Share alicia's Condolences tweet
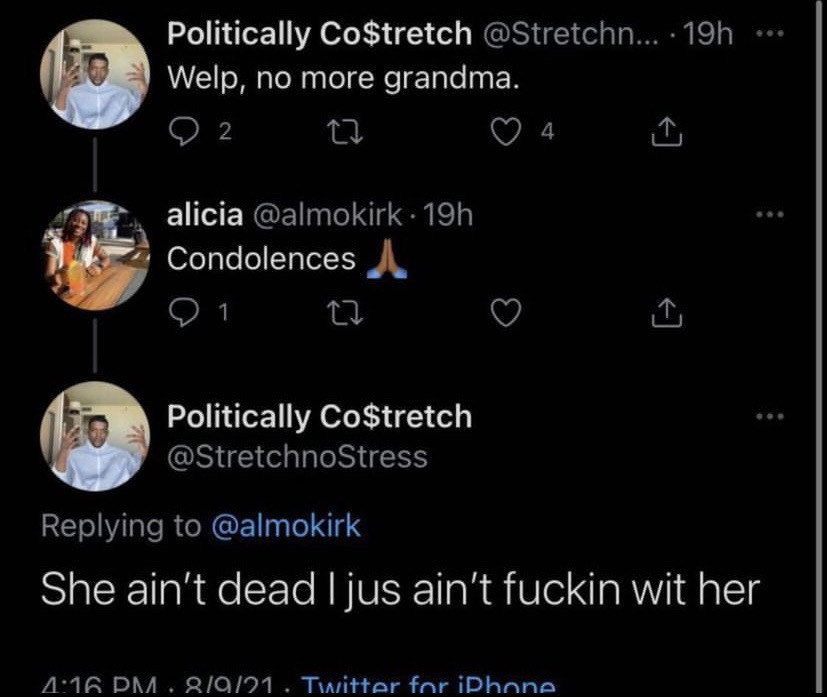 pyautogui.click(x=667, y=315)
